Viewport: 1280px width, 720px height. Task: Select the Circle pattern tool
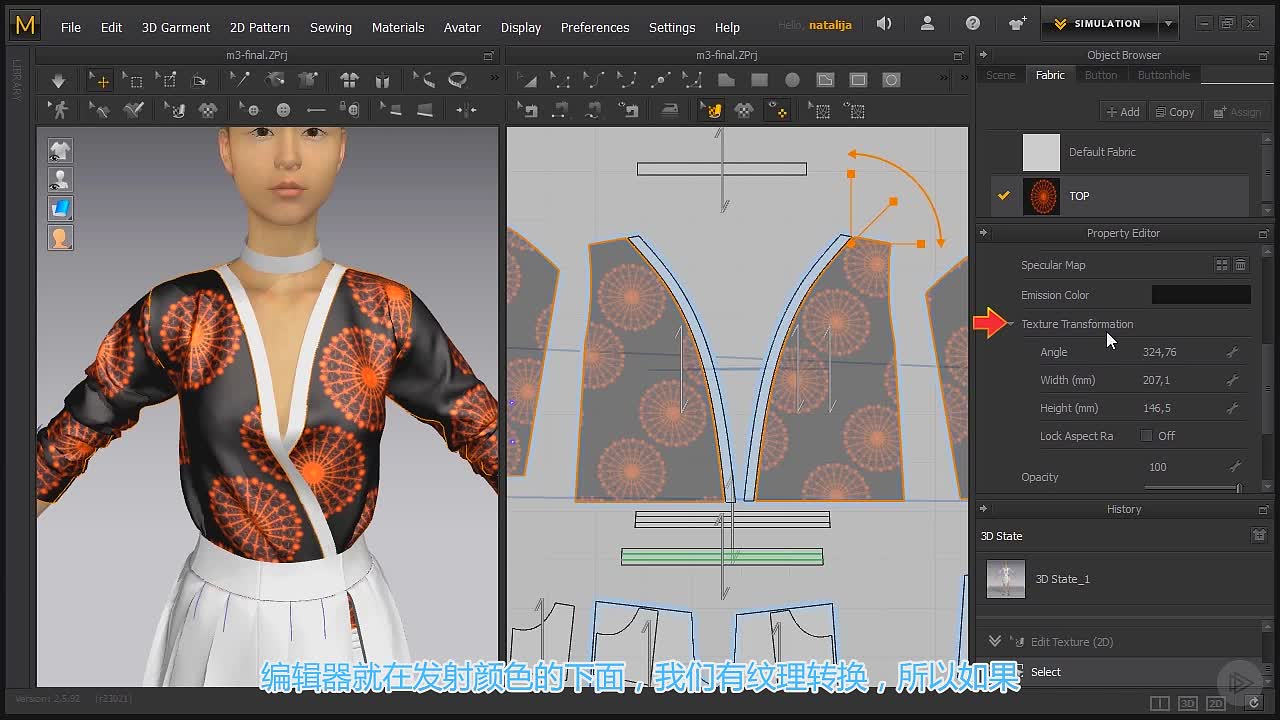click(x=792, y=80)
